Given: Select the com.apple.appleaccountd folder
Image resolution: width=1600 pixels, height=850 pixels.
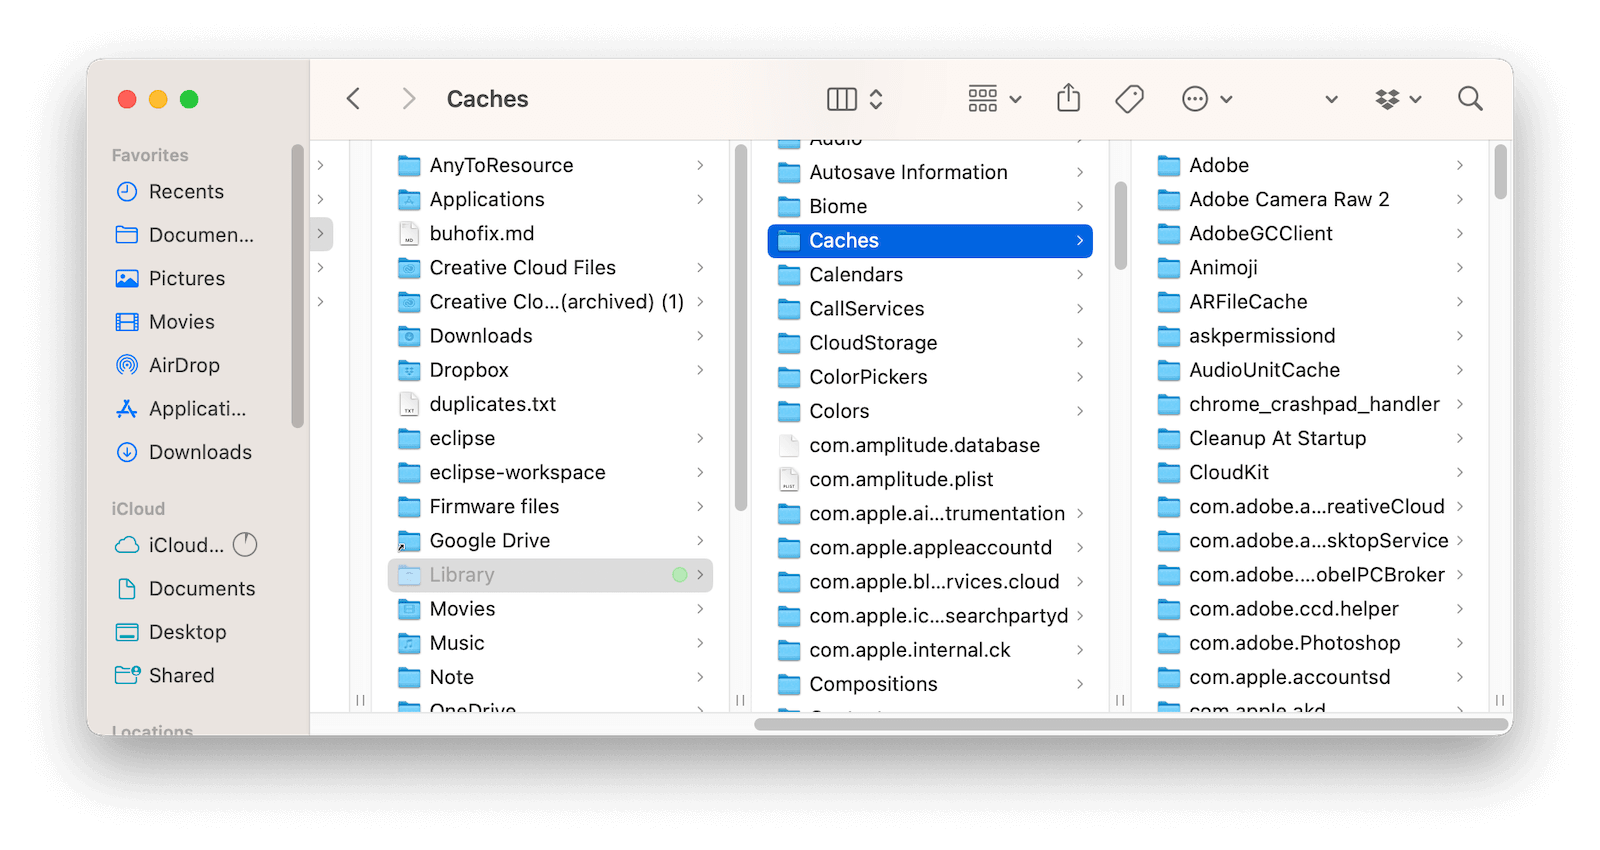Looking at the screenshot, I should (x=930, y=547).
